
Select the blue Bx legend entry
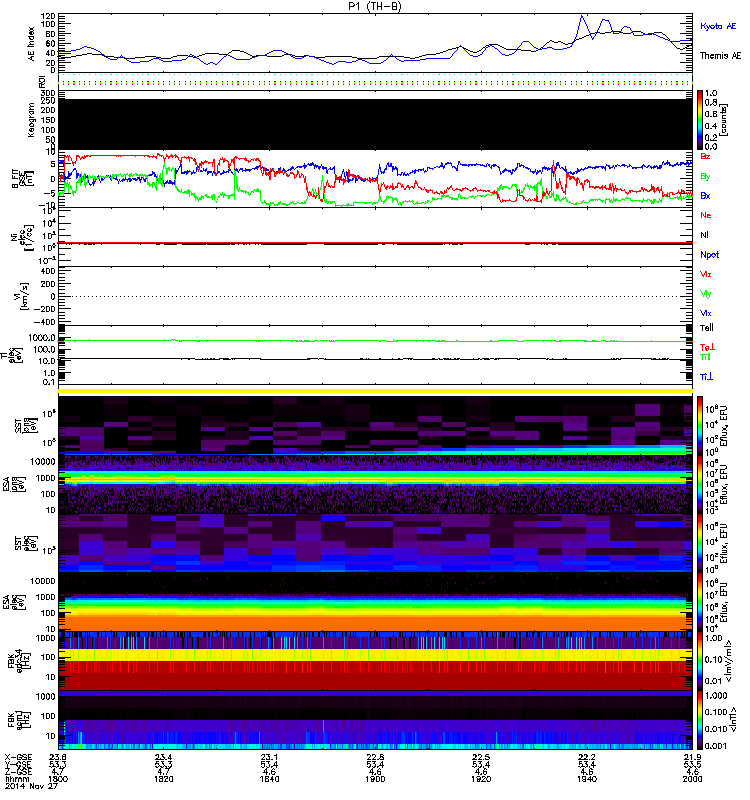click(x=706, y=196)
